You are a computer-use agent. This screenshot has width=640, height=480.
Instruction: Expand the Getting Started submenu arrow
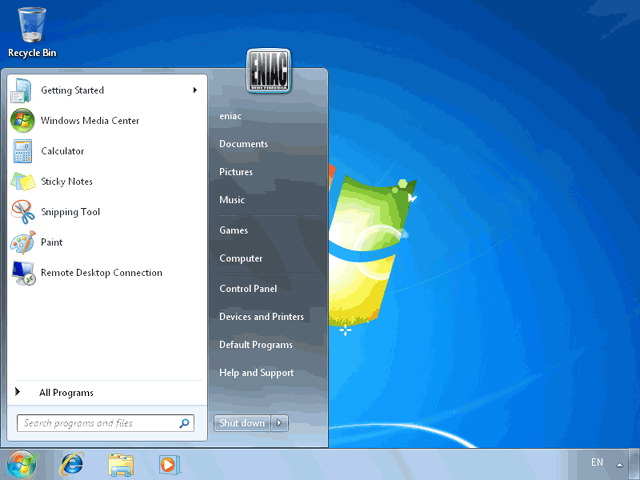pyautogui.click(x=194, y=90)
